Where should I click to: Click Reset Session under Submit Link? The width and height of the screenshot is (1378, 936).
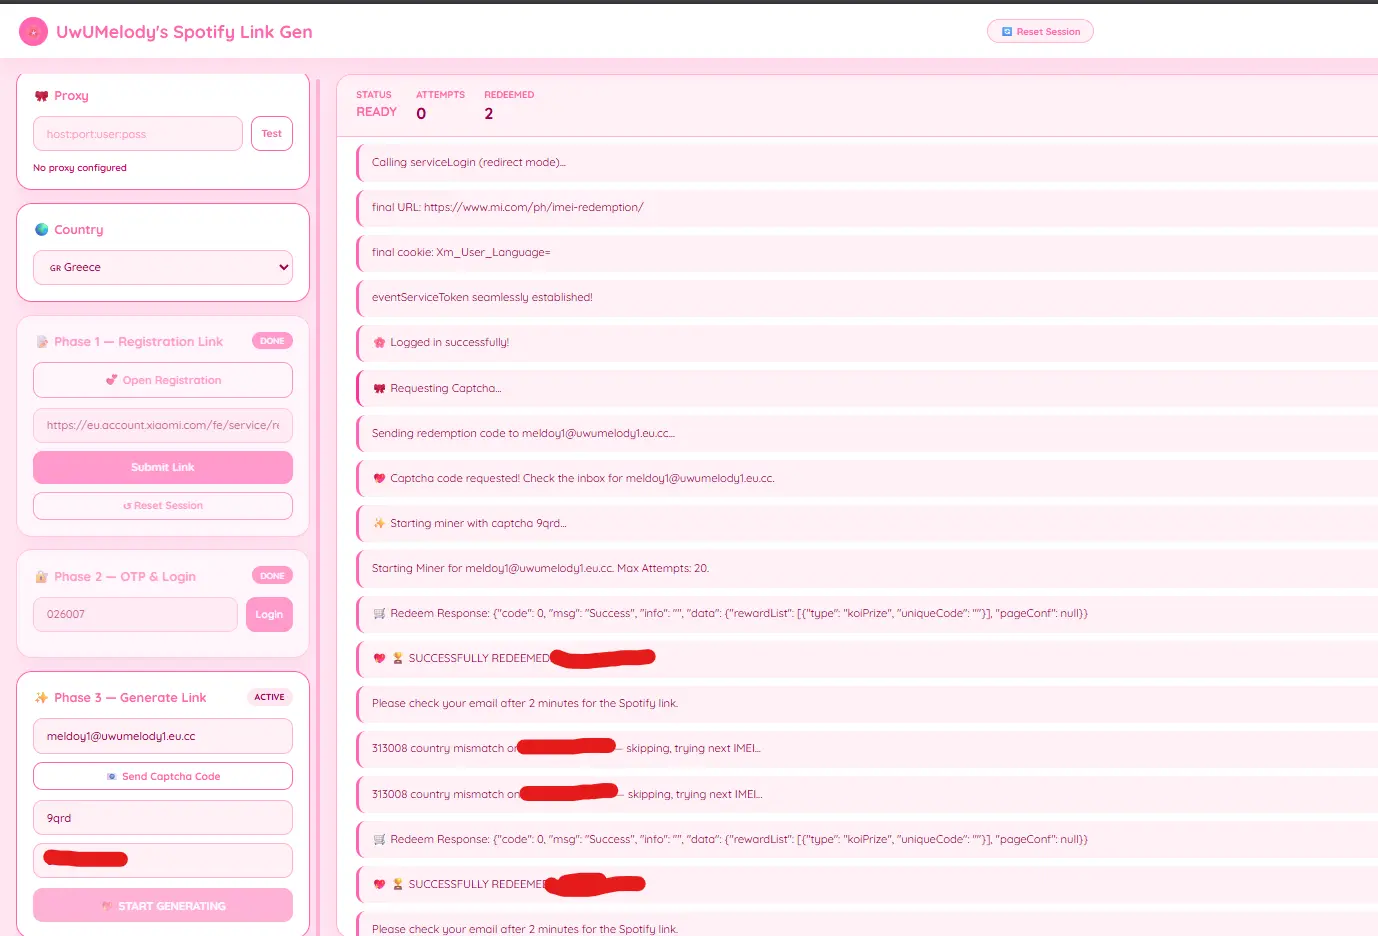pos(163,506)
